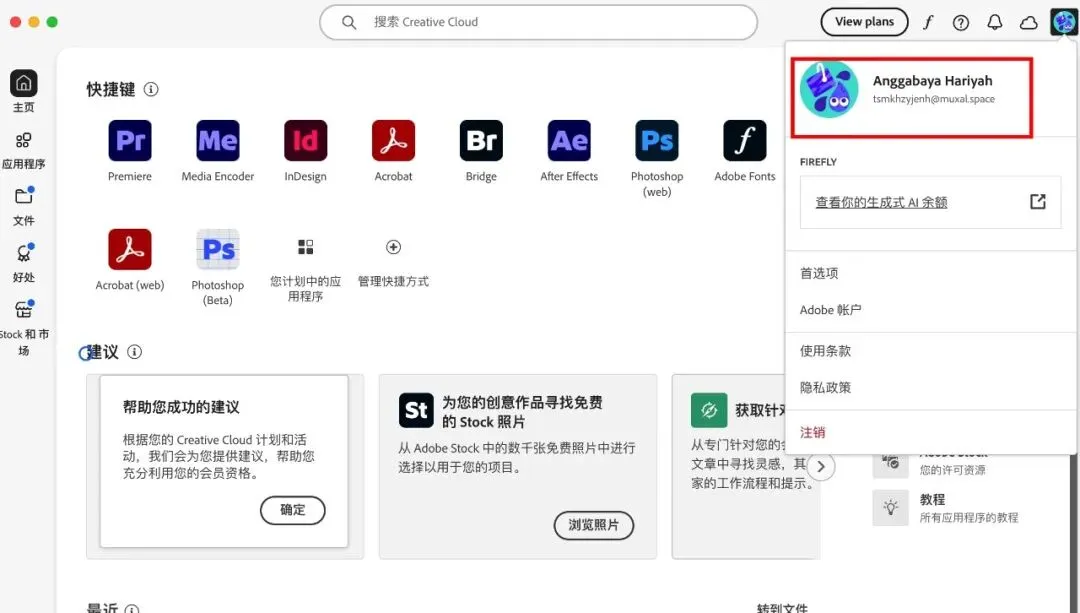Open the Premiere app shortcut
This screenshot has width=1080, height=613.
129,141
